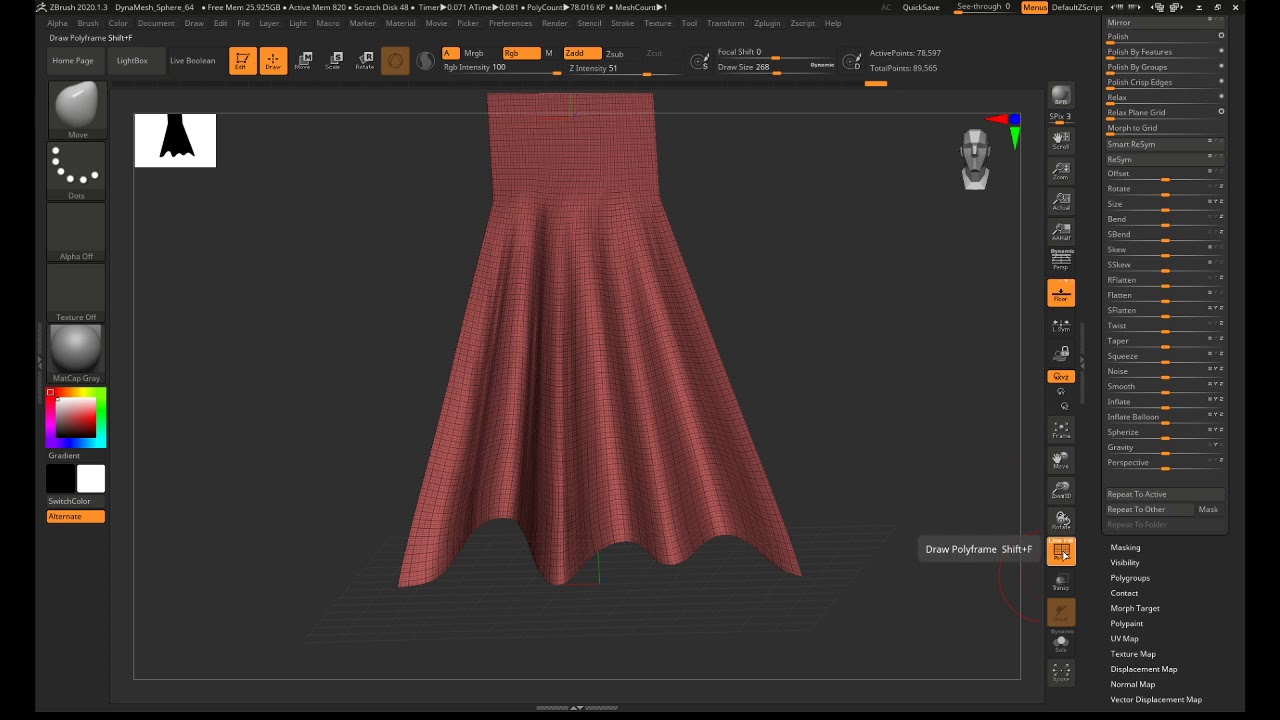Toggle XYZ rotation mode
The height and width of the screenshot is (720, 1280).
point(1061,376)
